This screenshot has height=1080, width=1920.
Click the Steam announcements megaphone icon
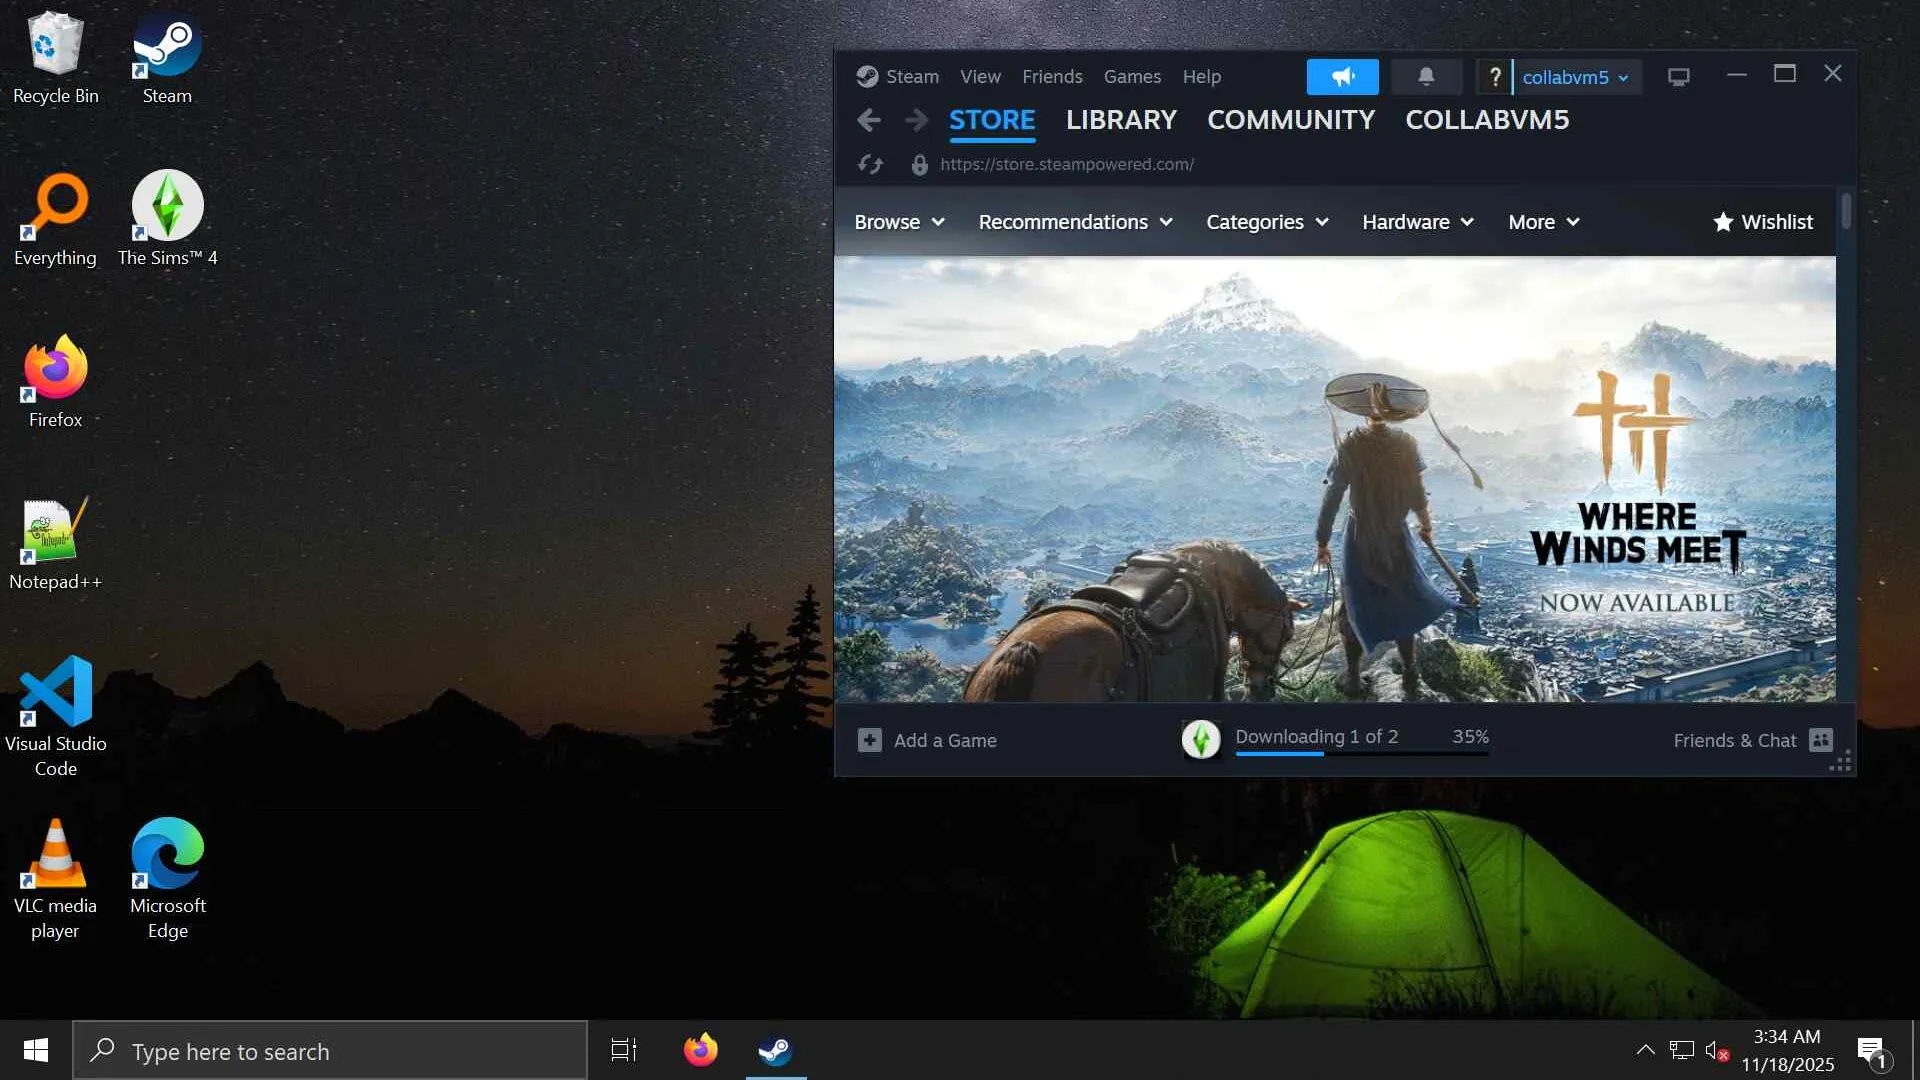click(1342, 77)
